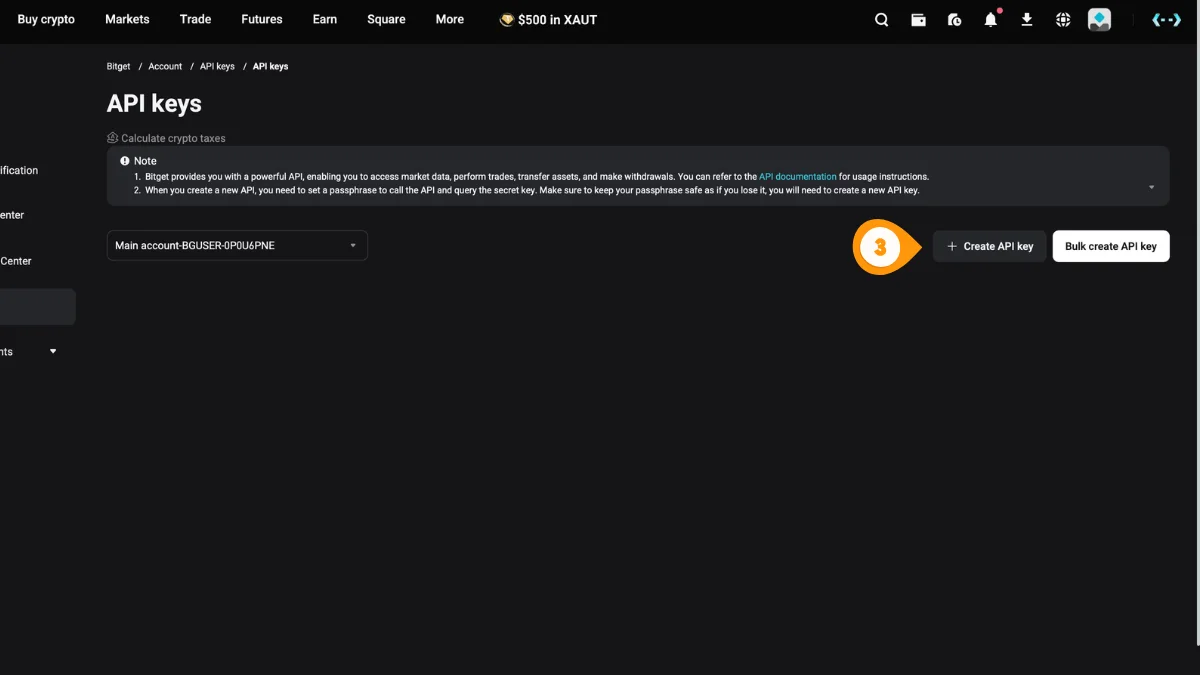Open Square menu
This screenshot has height=675, width=1200.
pyautogui.click(x=386, y=20)
